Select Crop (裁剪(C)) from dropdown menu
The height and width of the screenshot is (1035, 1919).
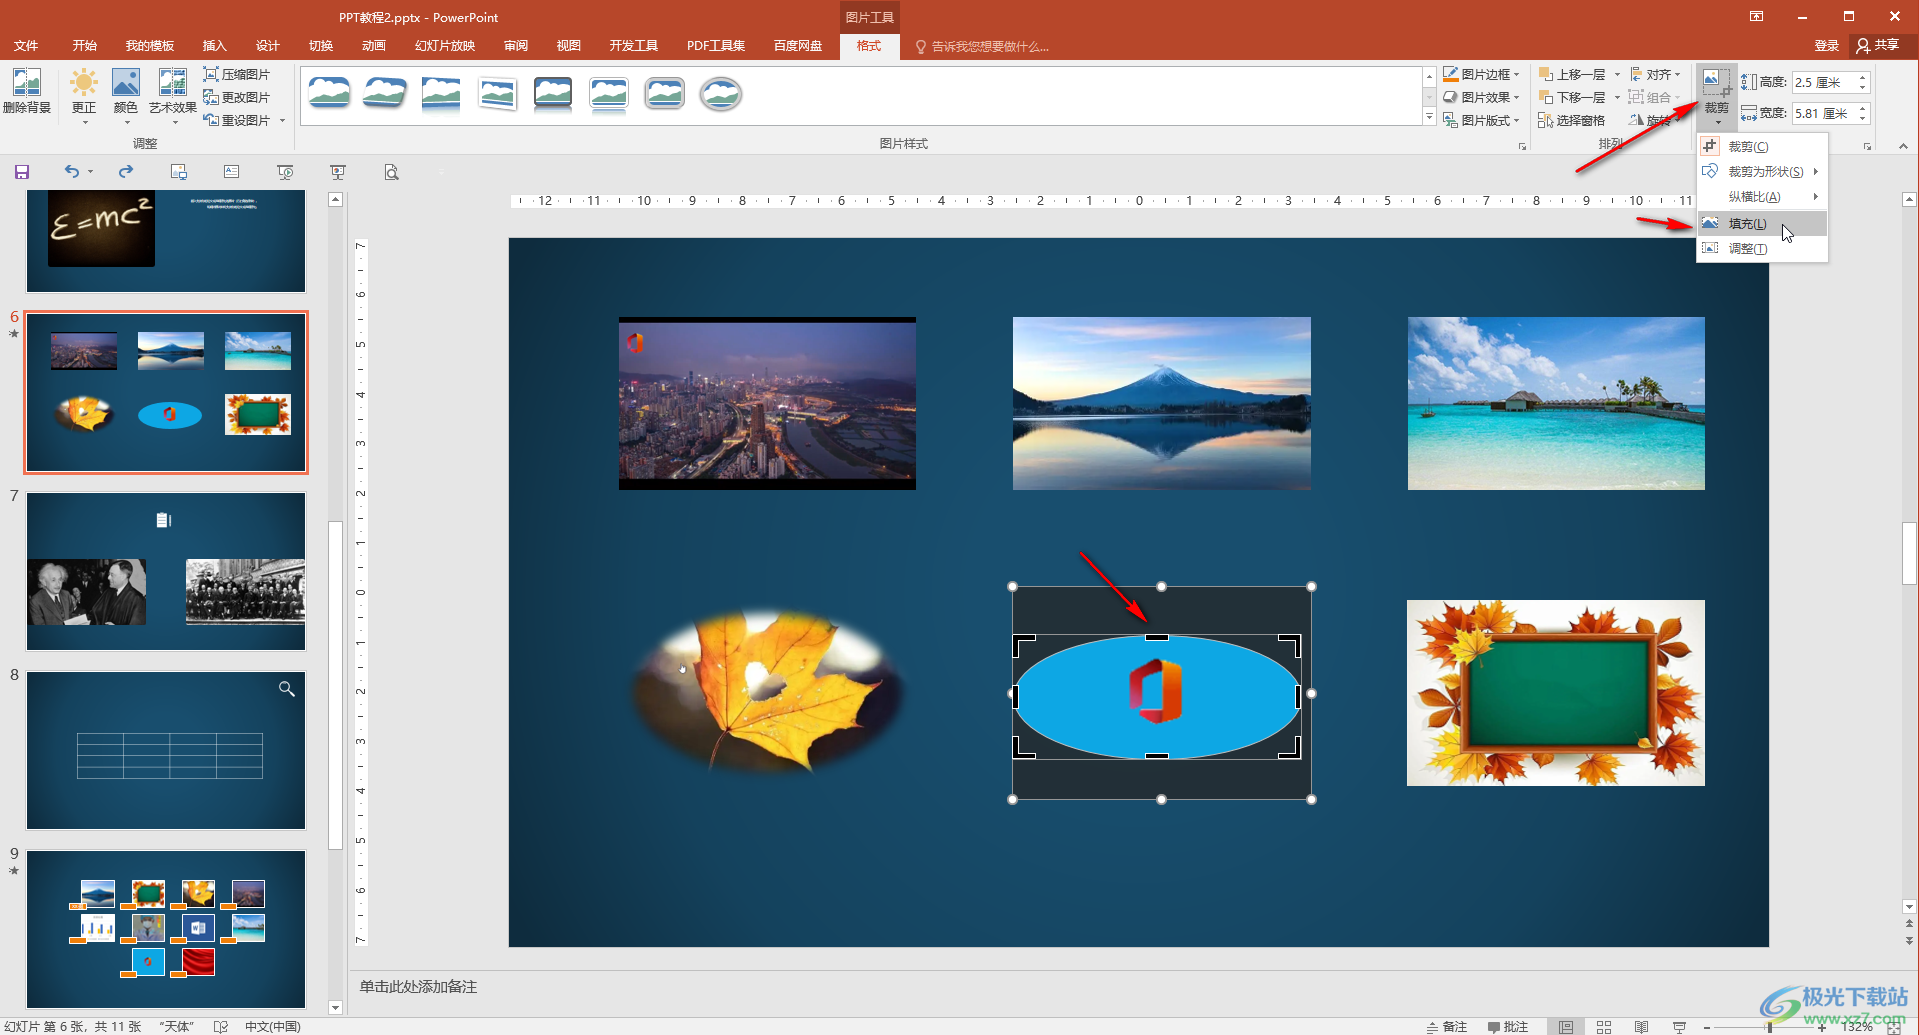(1762, 146)
